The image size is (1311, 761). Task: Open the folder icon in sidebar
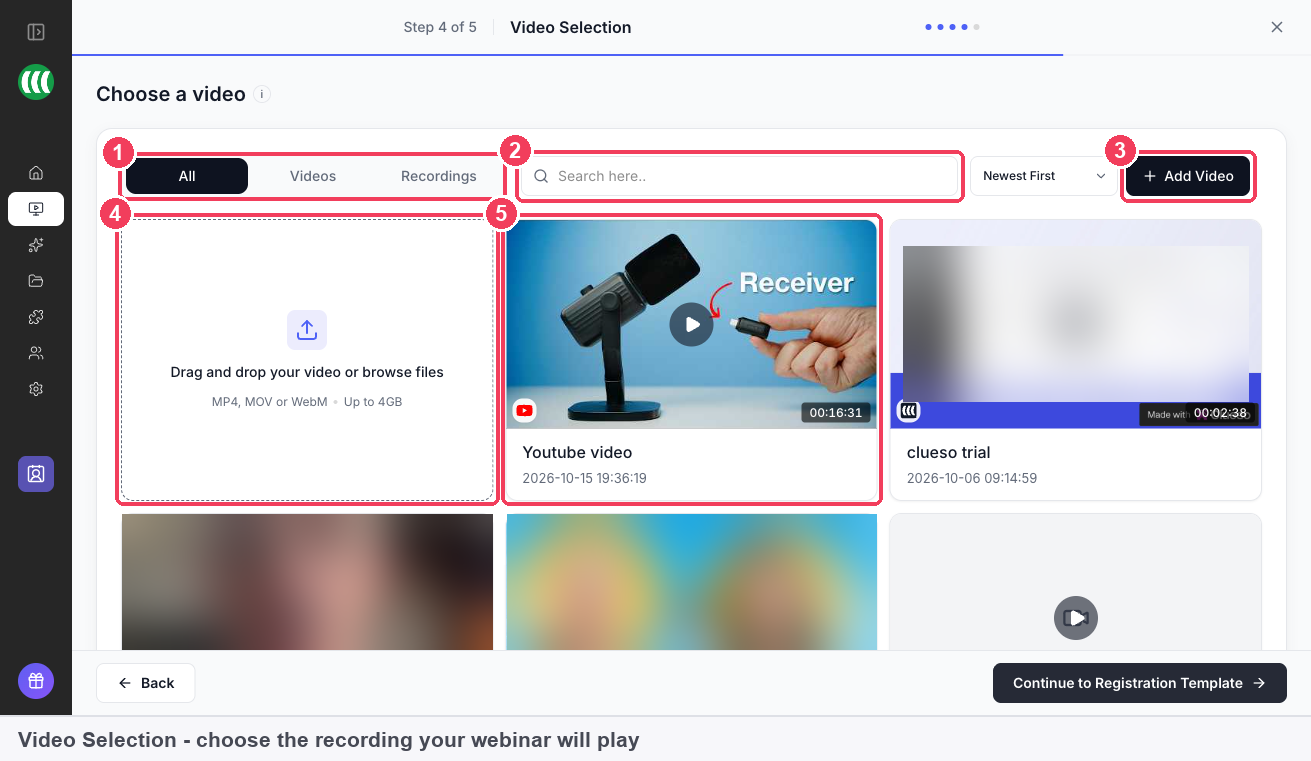[36, 281]
